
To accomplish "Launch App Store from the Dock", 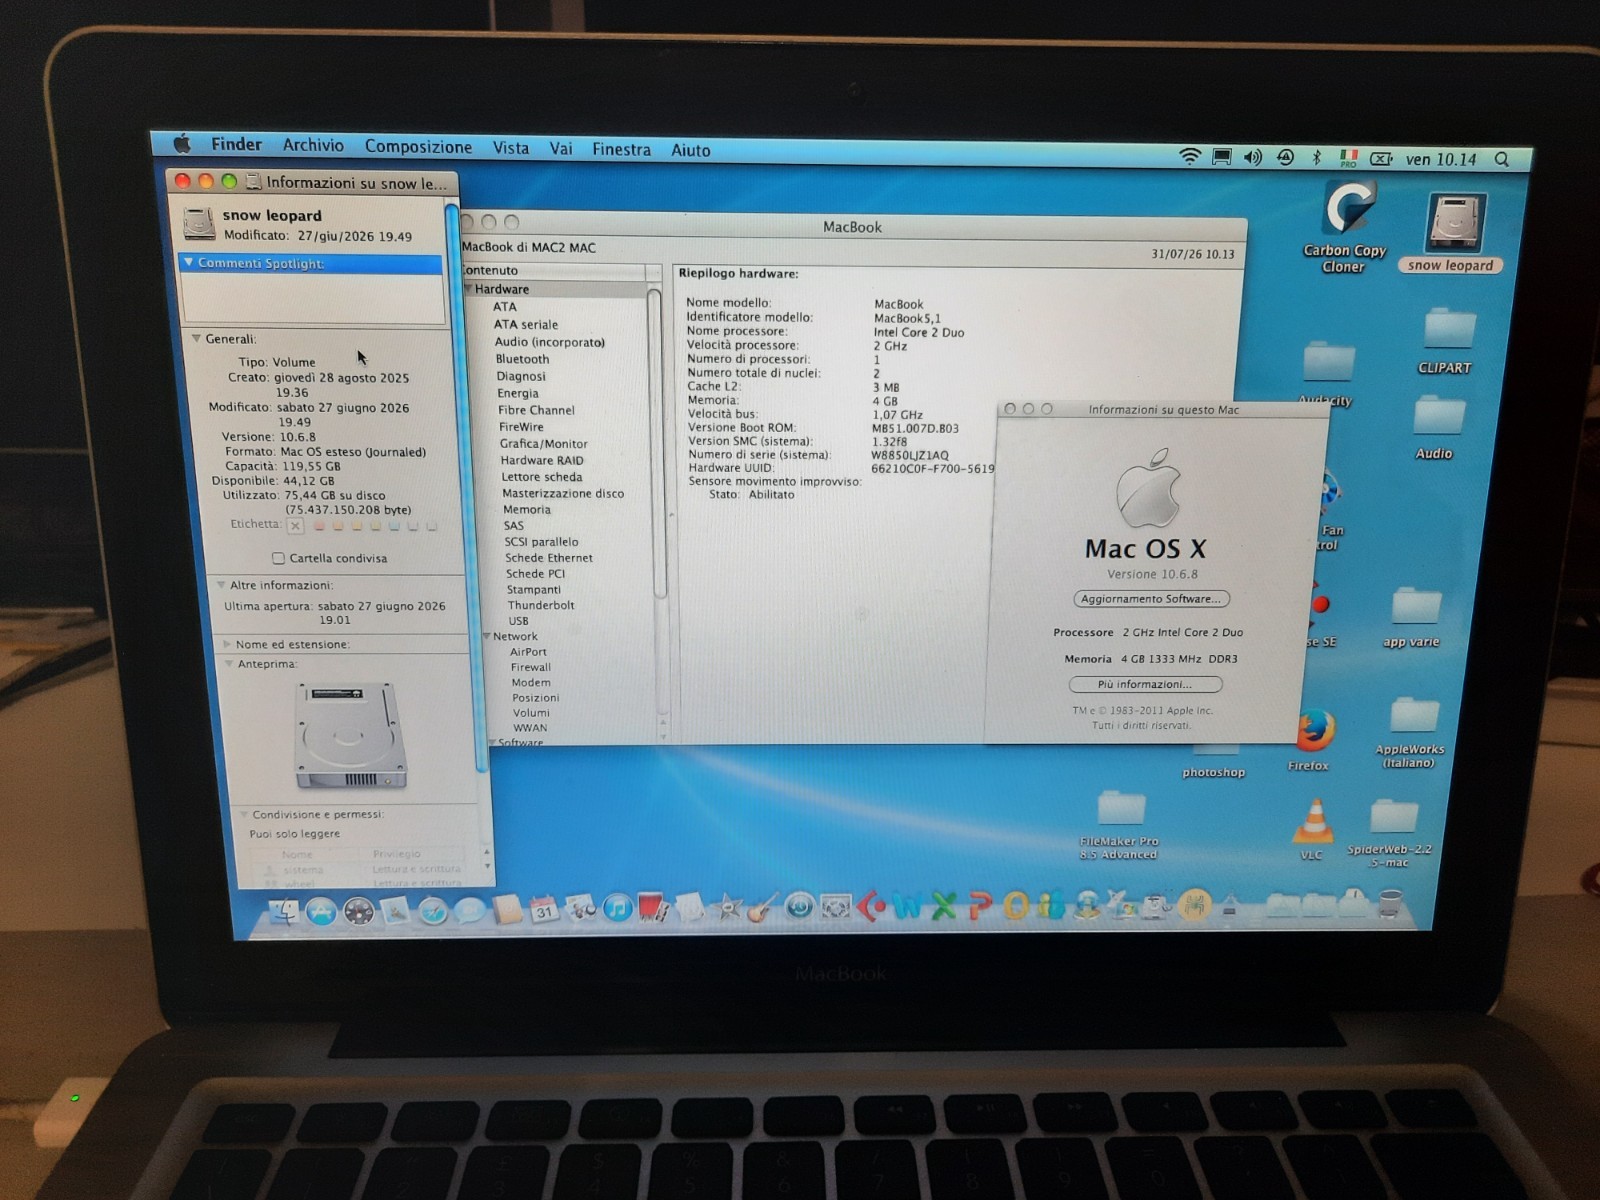I will point(321,911).
